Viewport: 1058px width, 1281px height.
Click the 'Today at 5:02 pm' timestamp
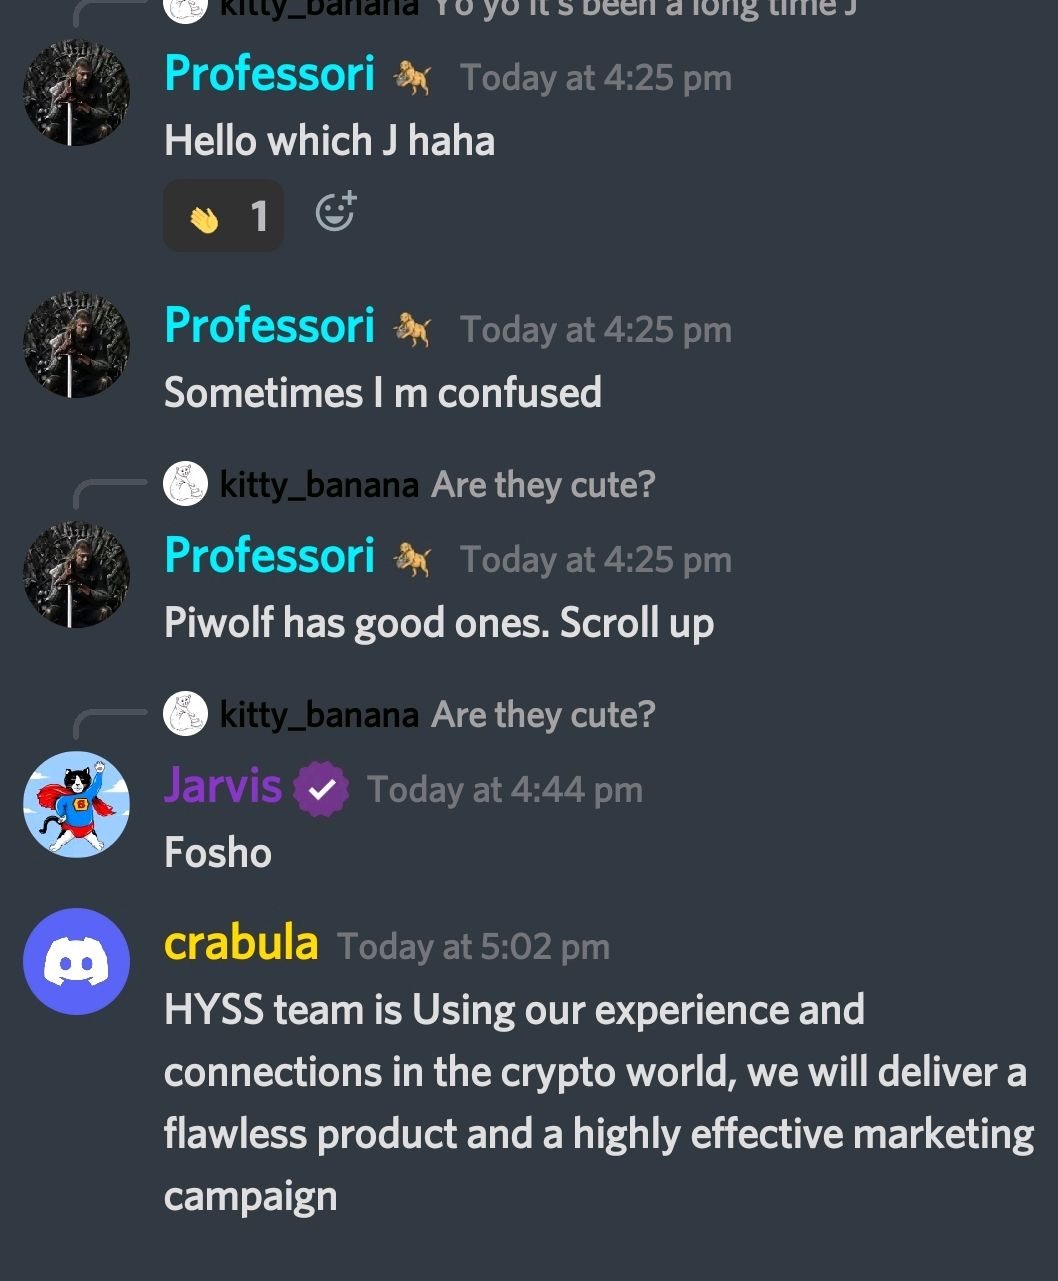click(473, 947)
